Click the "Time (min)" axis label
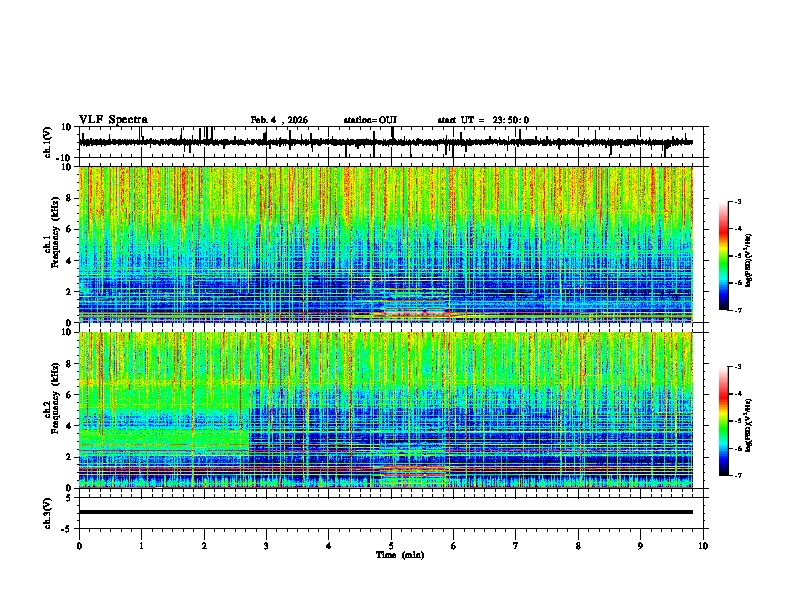792x612 pixels. click(400, 555)
